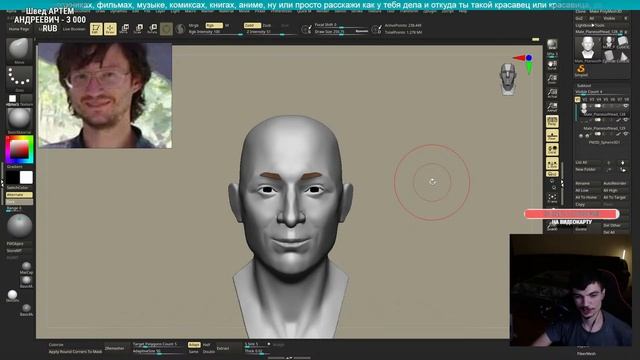Click Make PolyMesh3D button
The image size is (640, 360).
(x=606, y=11)
